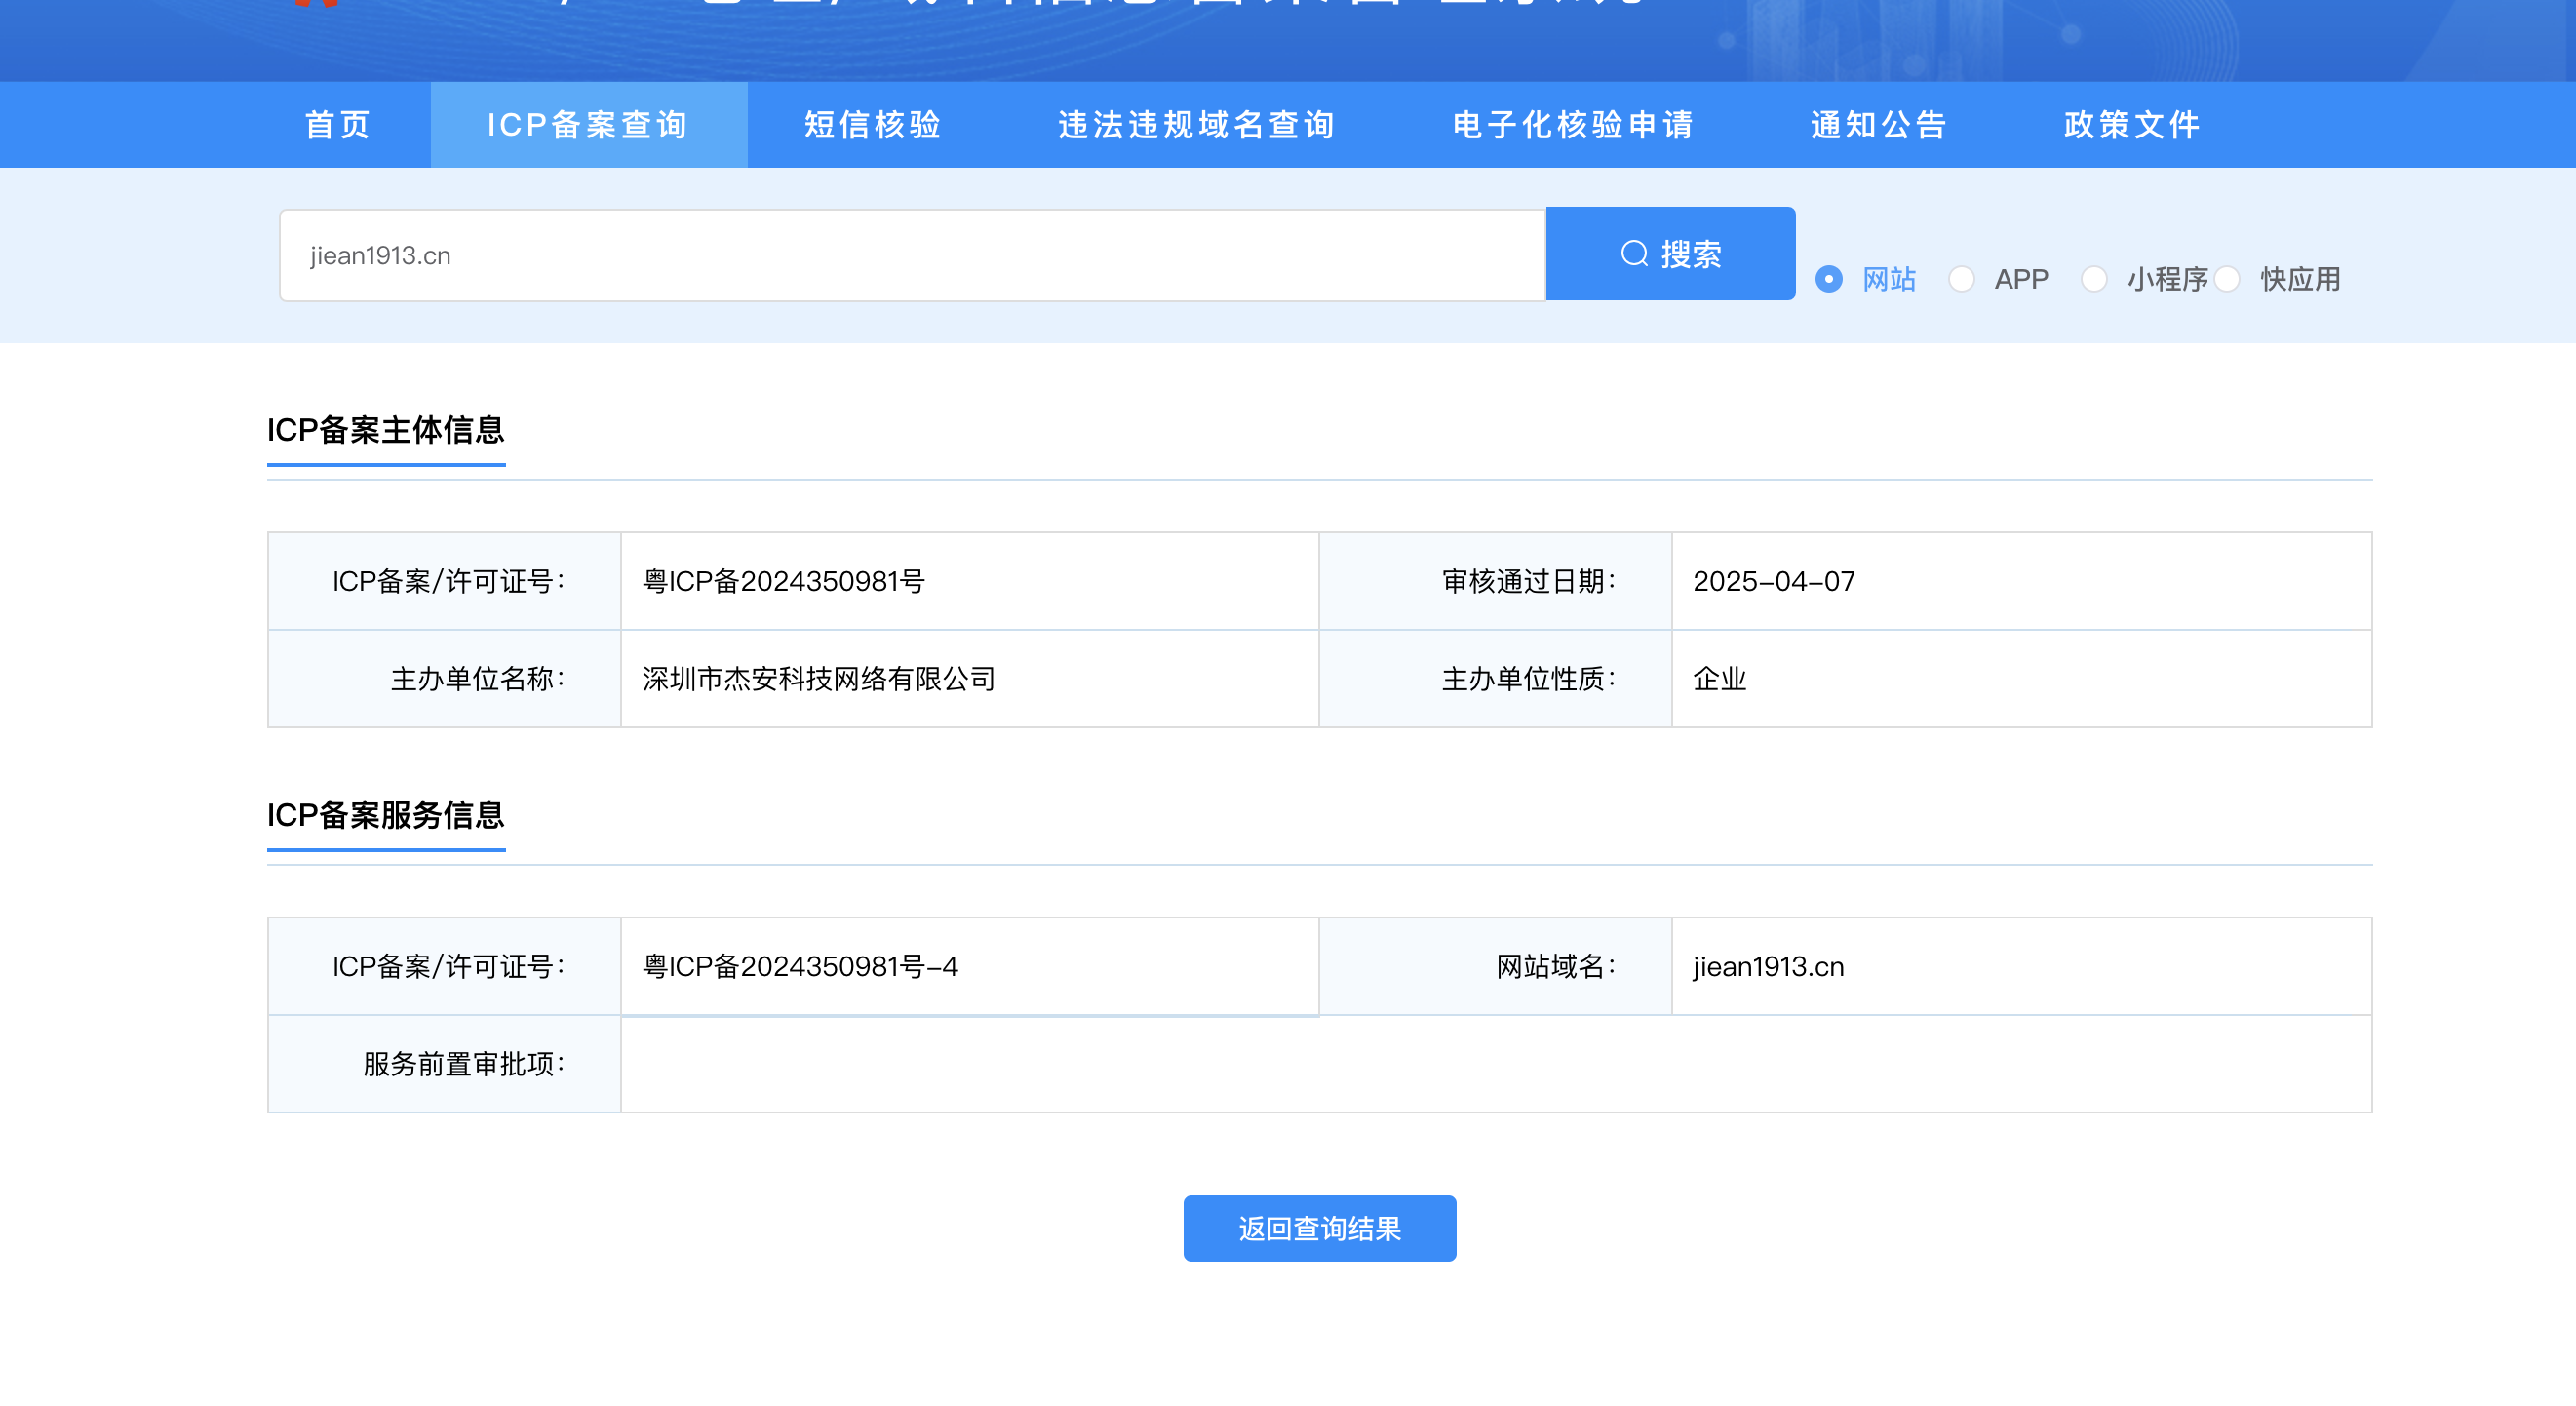The width and height of the screenshot is (2576, 1406).
Task: Select the APP radio button
Action: (x=1961, y=279)
